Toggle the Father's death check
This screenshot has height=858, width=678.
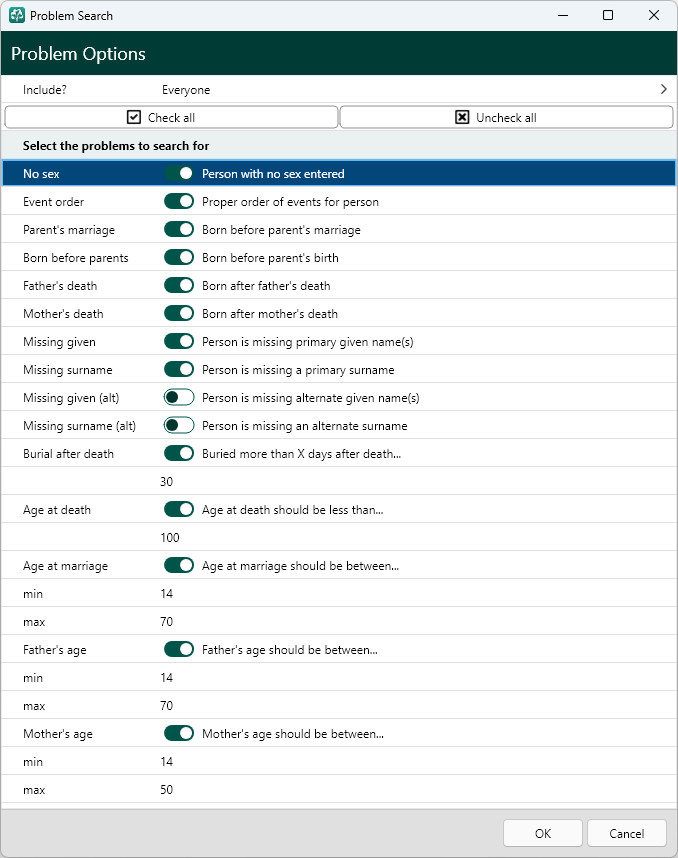[x=179, y=286]
